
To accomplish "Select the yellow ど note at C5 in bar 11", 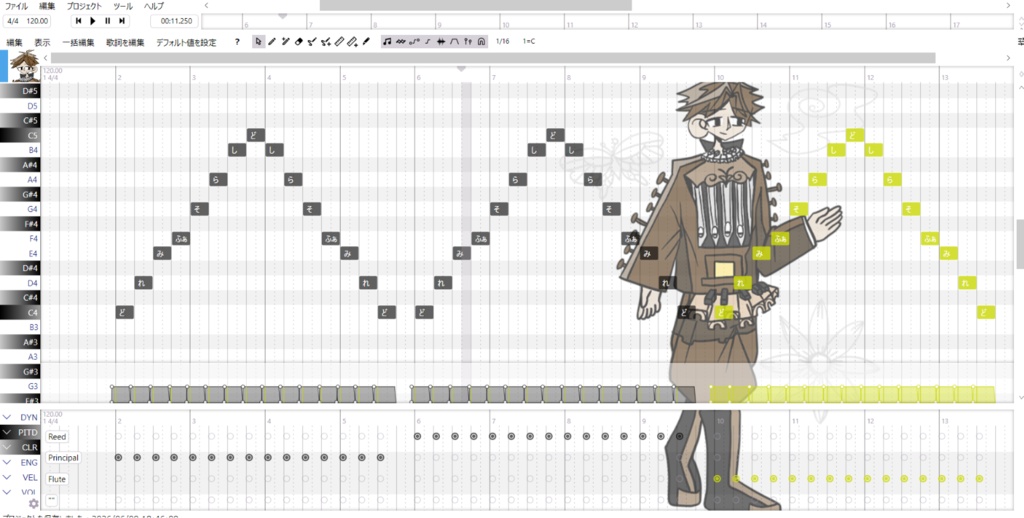I will click(855, 135).
